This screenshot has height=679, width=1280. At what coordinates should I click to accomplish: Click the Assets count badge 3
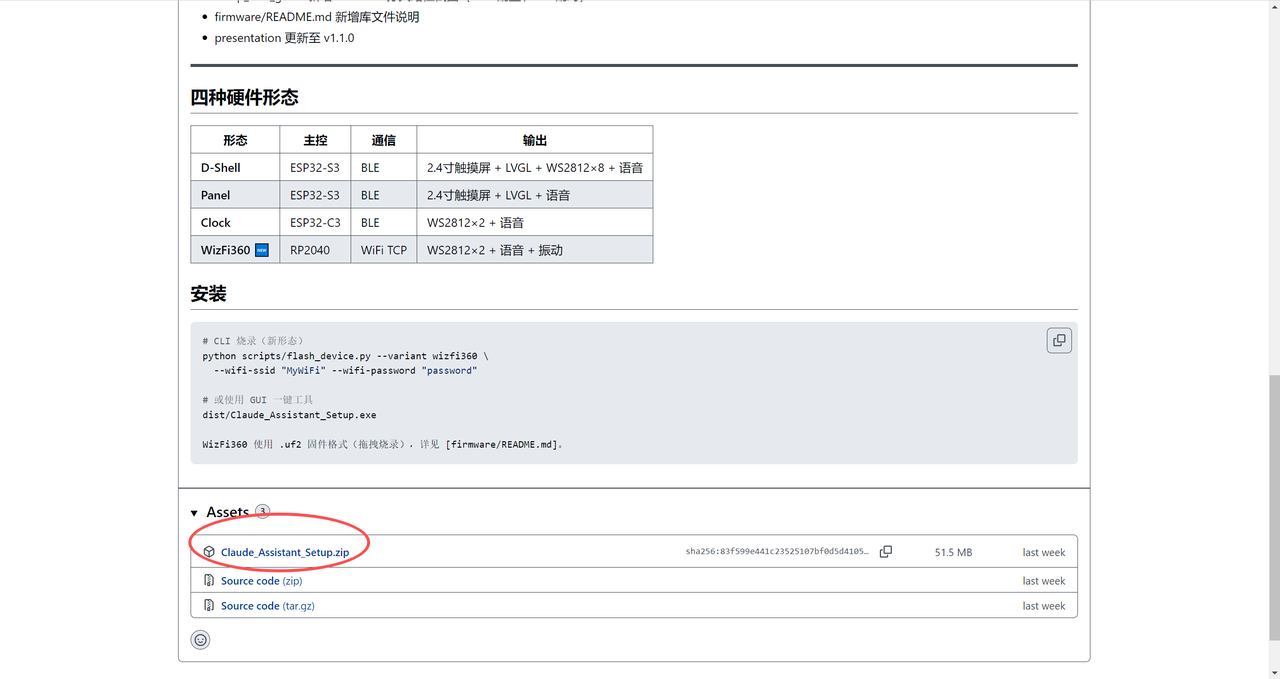(262, 511)
